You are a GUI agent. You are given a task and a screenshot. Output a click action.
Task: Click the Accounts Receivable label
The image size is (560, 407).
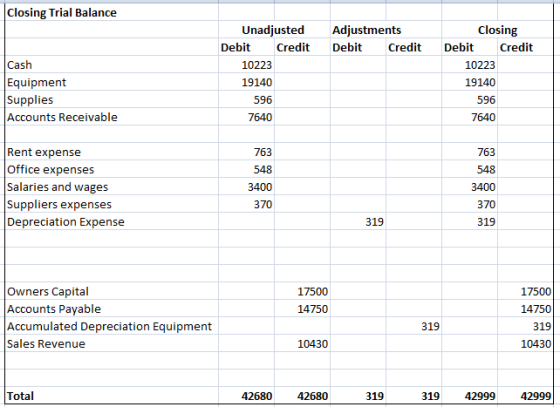tap(62, 117)
